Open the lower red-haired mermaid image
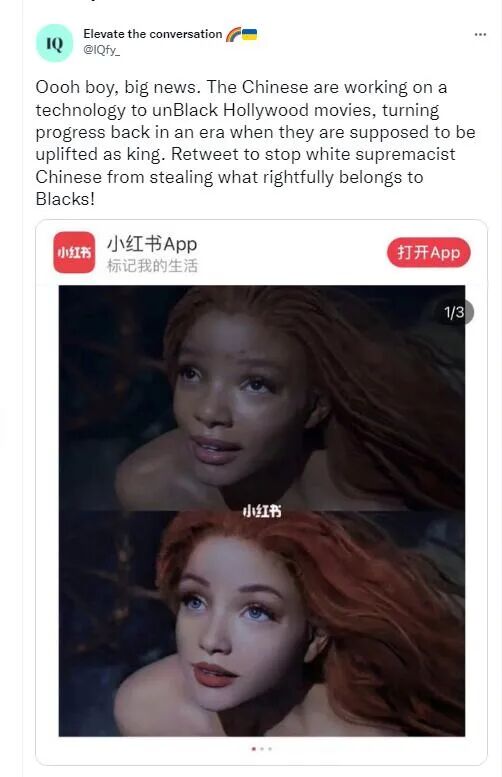This screenshot has width=502, height=777. point(262,623)
